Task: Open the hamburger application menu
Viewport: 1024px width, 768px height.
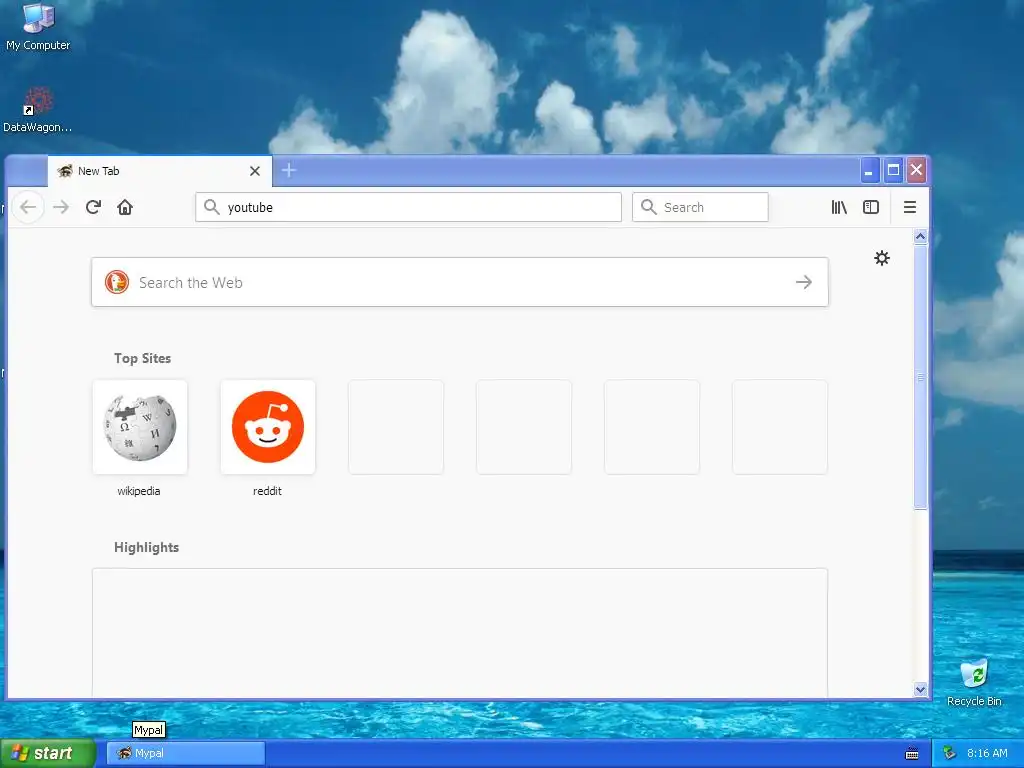Action: (910, 207)
